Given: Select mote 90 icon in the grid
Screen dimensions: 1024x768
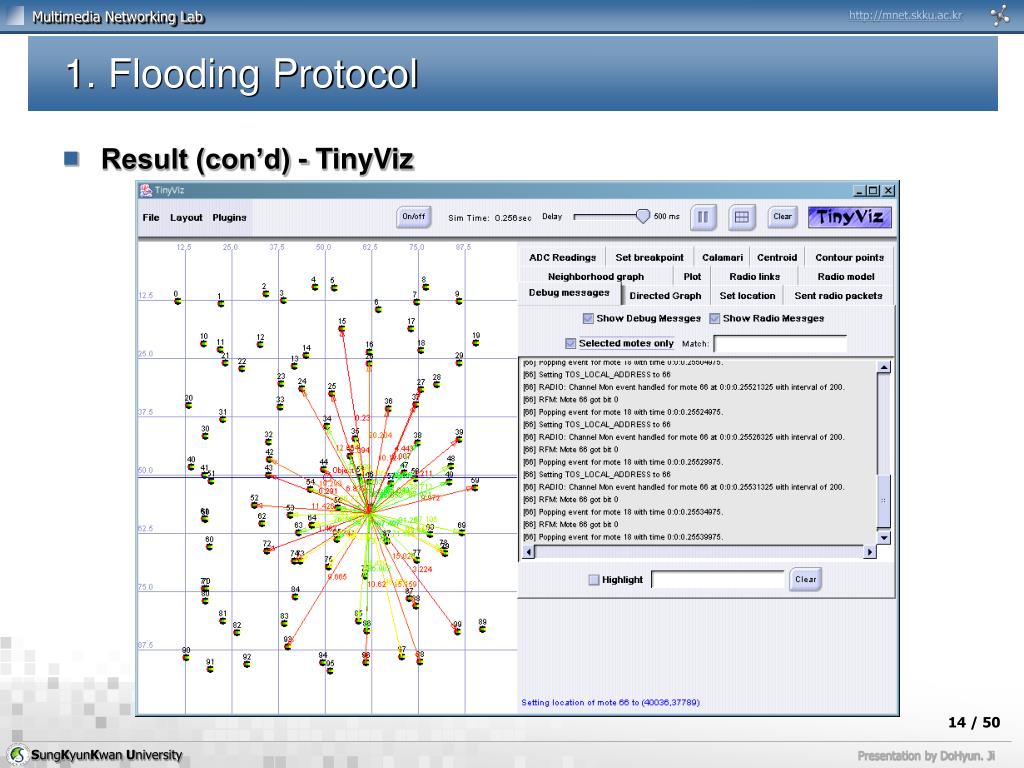Looking at the screenshot, I should pyautogui.click(x=186, y=657).
